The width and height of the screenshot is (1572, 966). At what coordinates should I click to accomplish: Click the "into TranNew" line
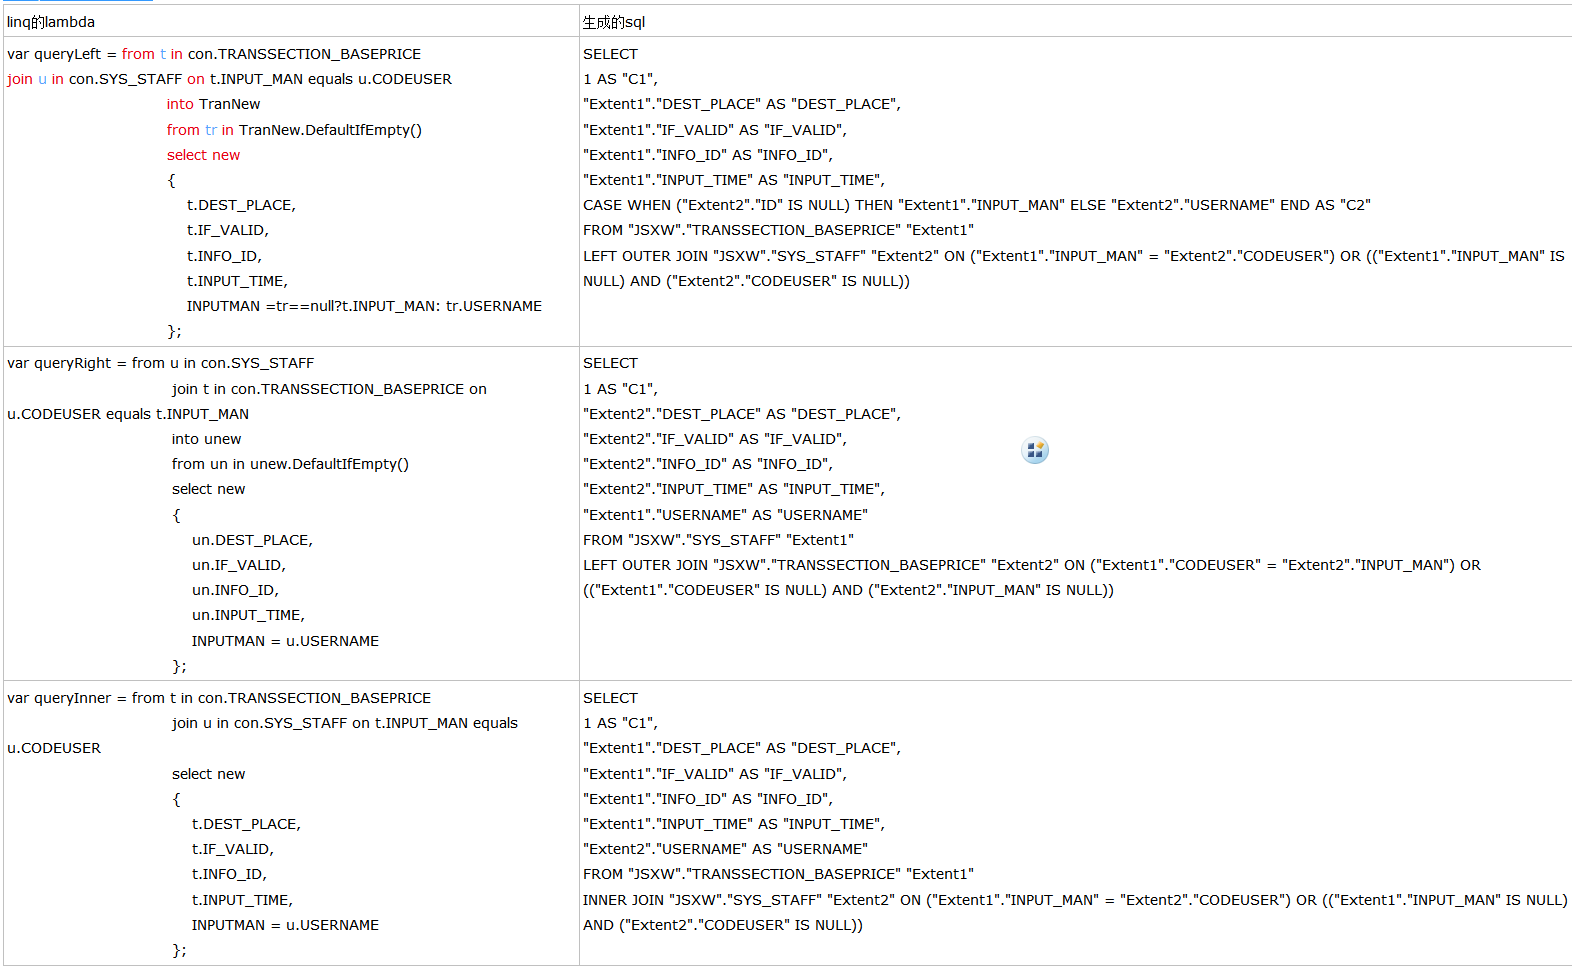click(x=213, y=104)
